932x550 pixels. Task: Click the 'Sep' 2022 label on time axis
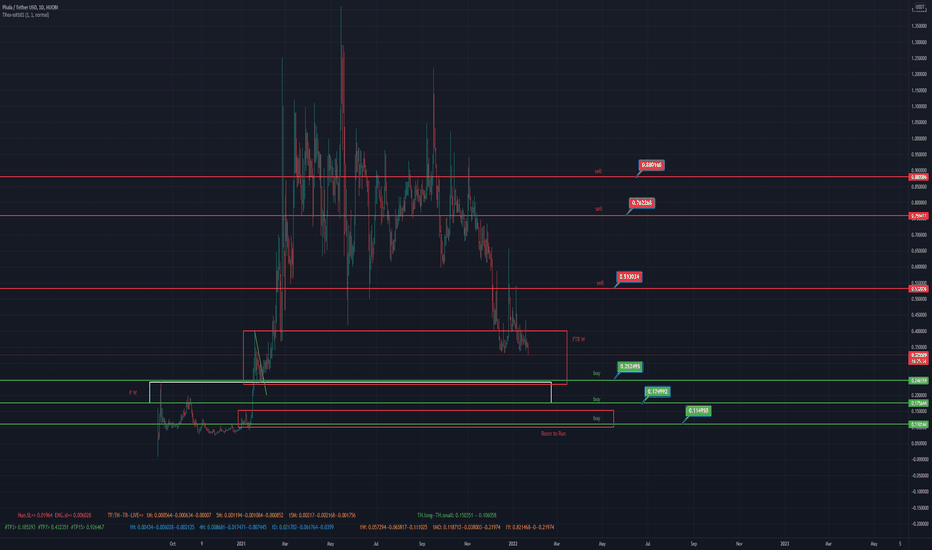point(693,543)
